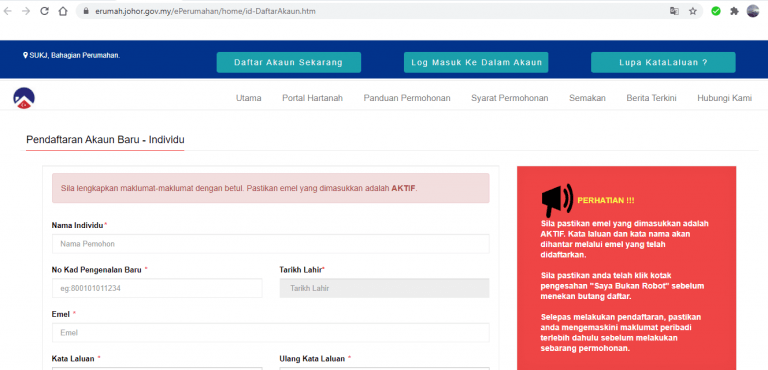This screenshot has height=370, width=768.
Task: Click the browser forward arrow
Action: pyautogui.click(x=26, y=11)
